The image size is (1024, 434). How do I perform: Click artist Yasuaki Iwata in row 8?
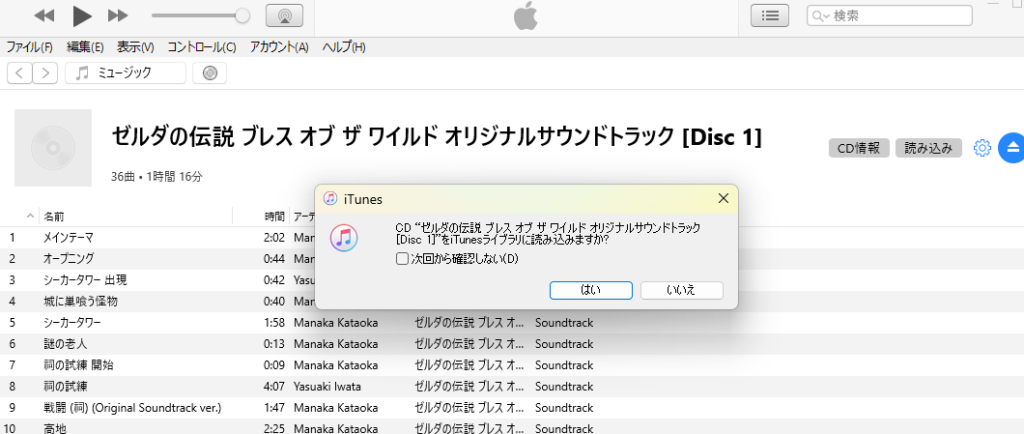click(327, 386)
